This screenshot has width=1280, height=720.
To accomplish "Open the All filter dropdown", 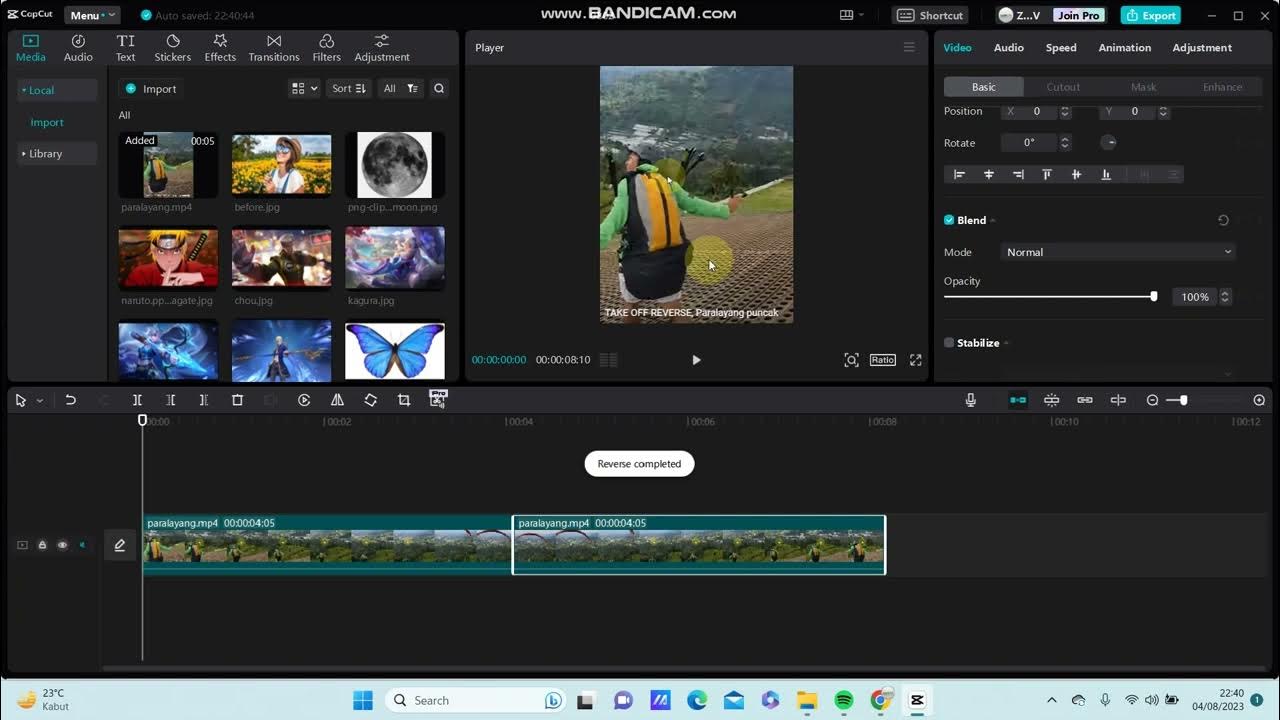I will pyautogui.click(x=401, y=89).
